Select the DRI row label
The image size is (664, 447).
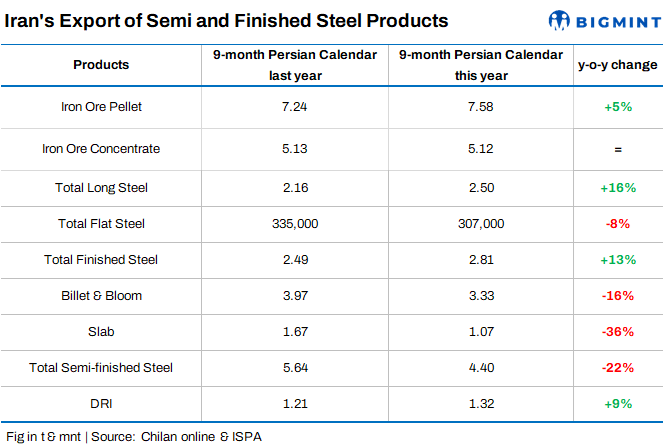point(101,404)
